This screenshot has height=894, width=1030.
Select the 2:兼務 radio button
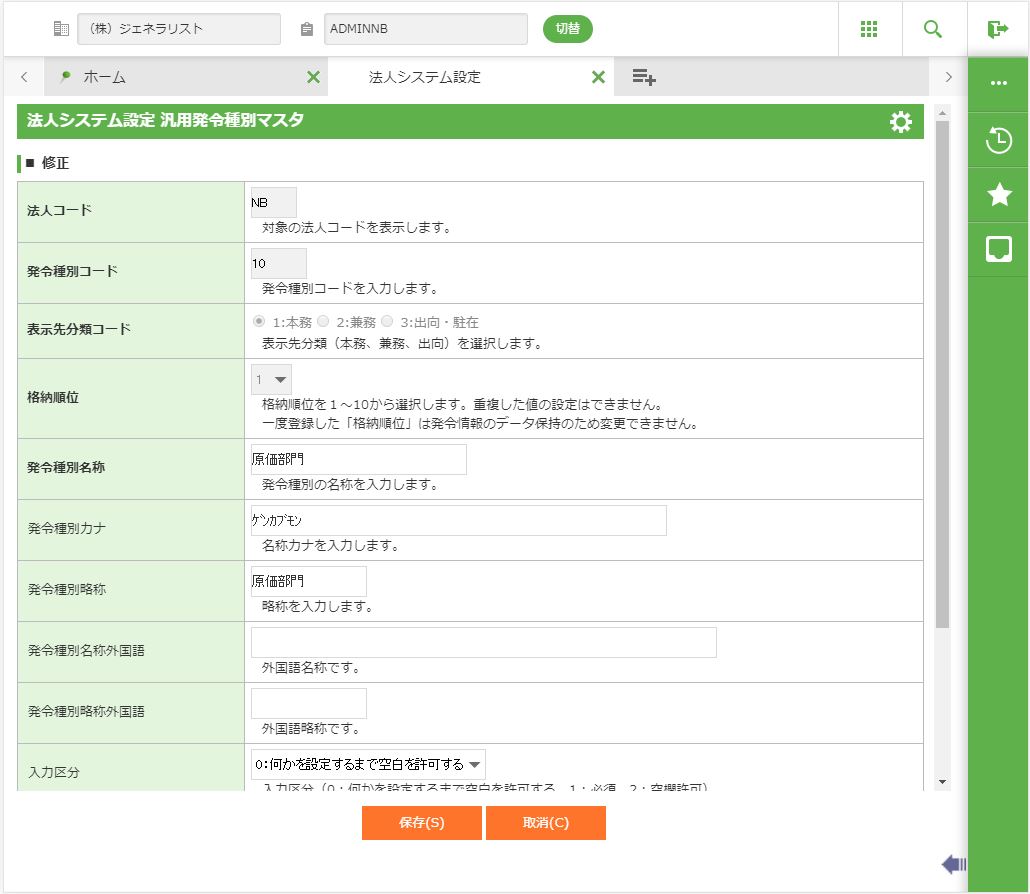323,322
